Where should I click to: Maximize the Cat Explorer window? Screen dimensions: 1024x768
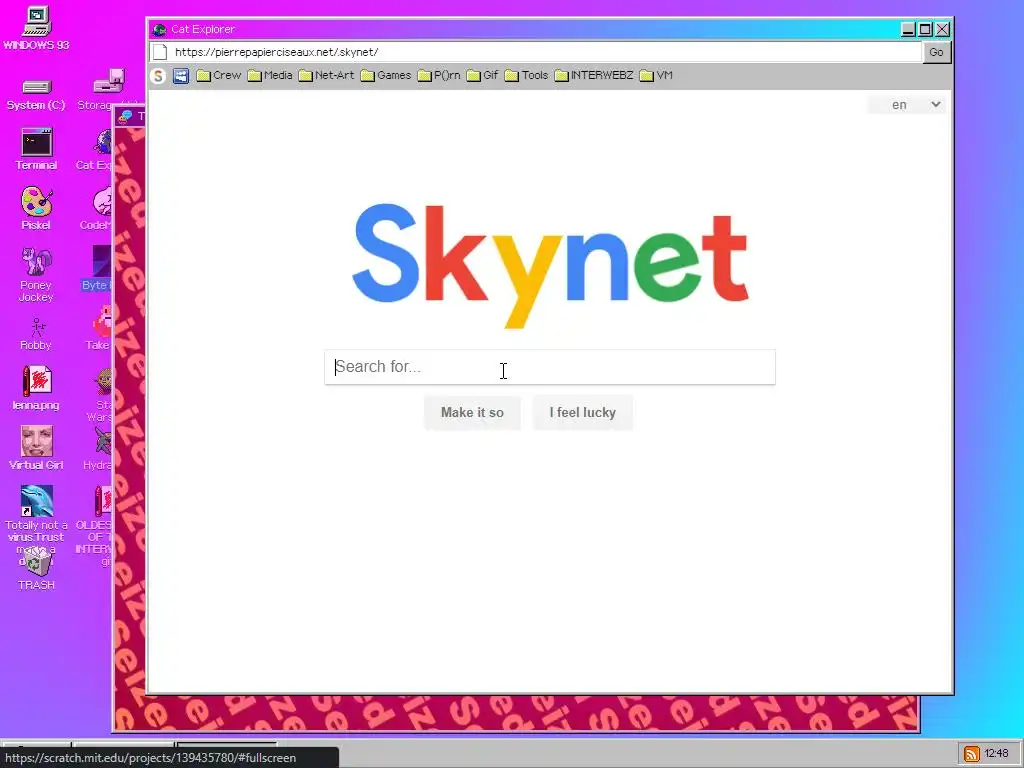[925, 29]
